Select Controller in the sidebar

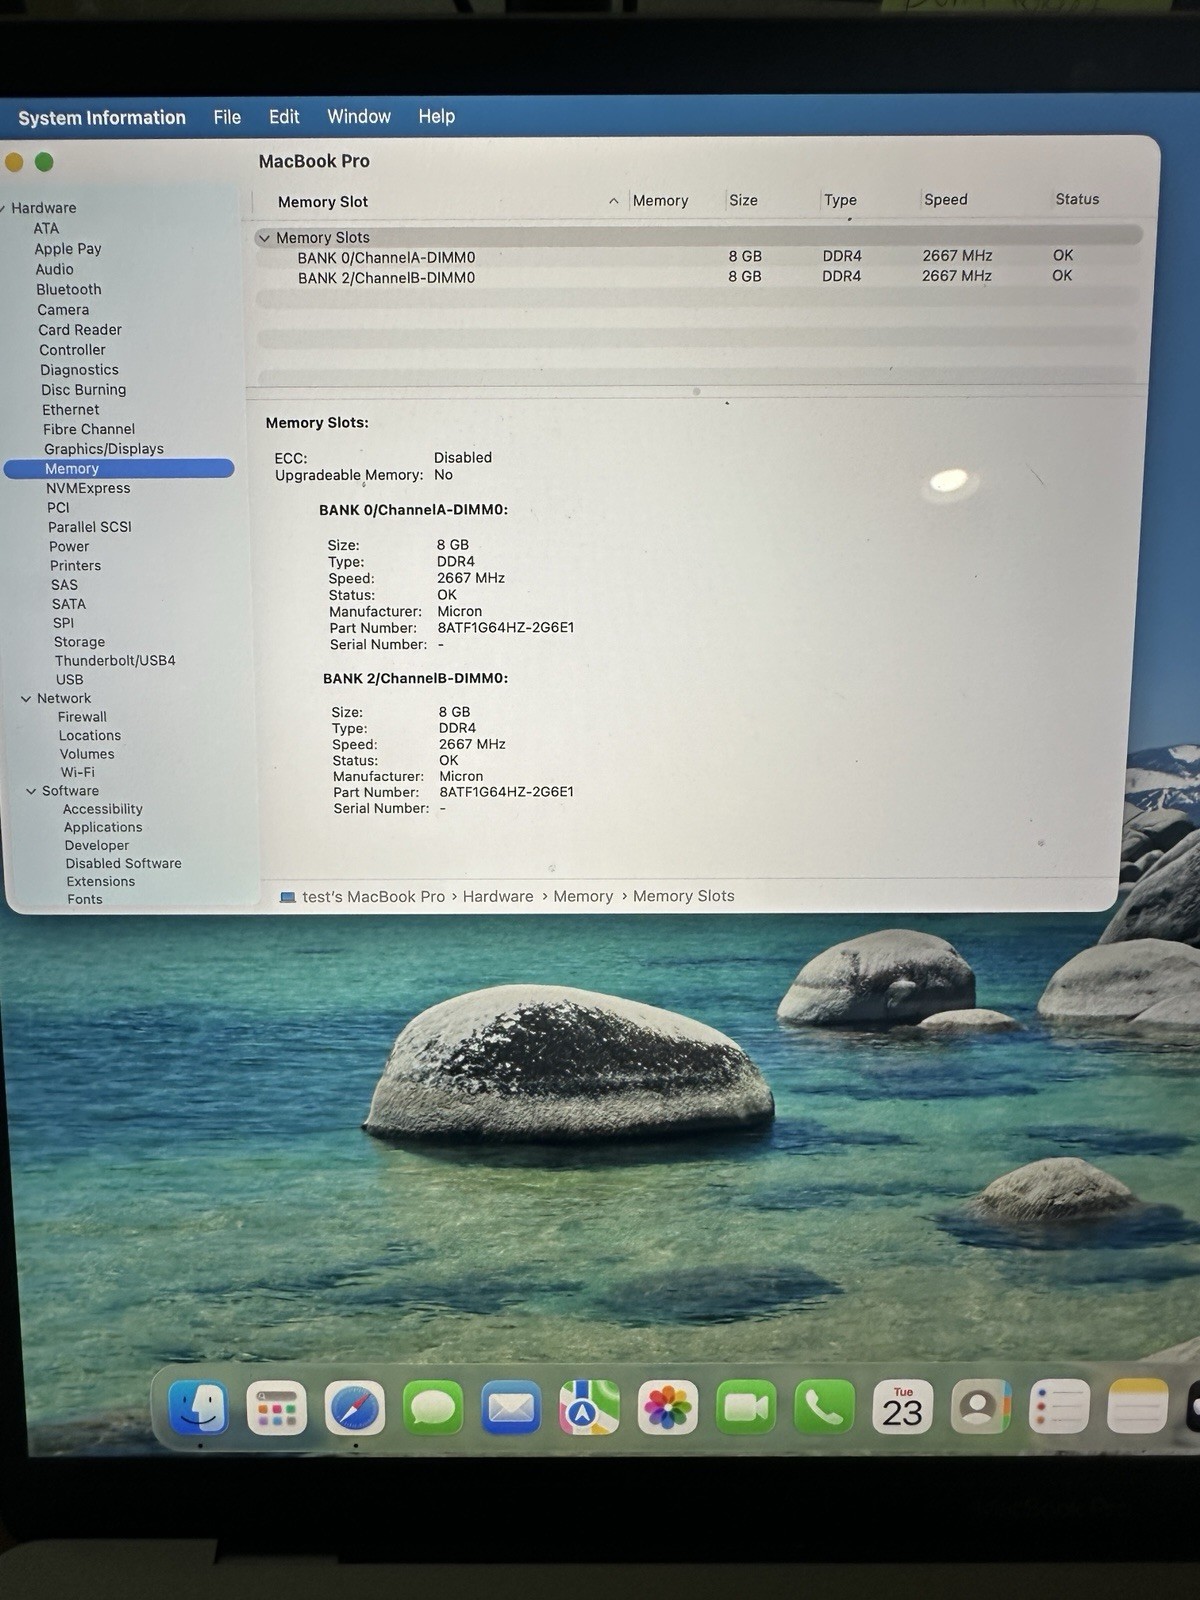tap(72, 350)
